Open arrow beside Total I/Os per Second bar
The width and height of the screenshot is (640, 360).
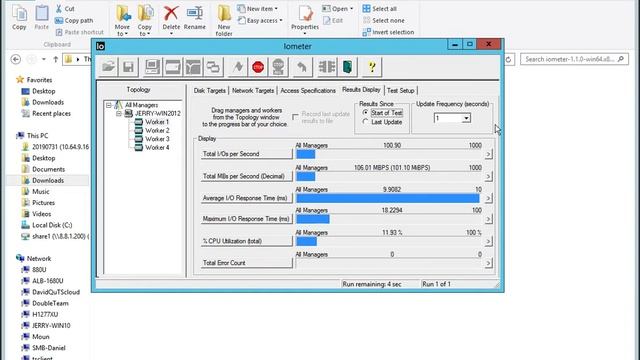[x=488, y=154]
